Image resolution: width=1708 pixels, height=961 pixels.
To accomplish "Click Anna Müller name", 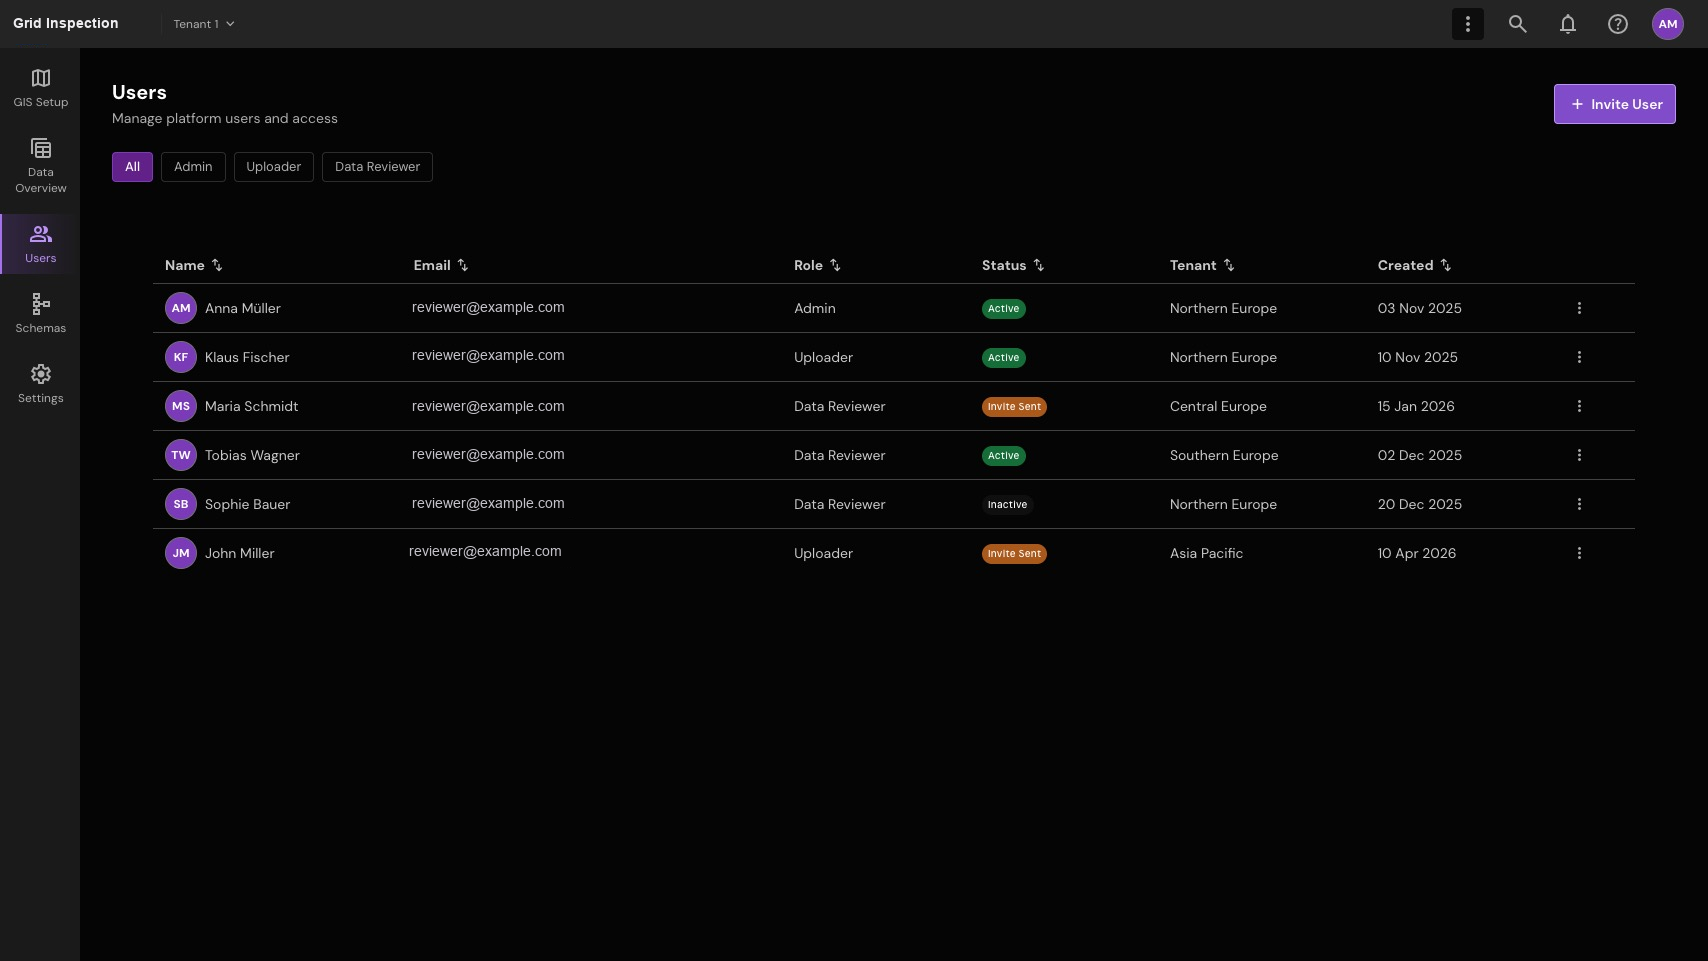I will pos(243,308).
